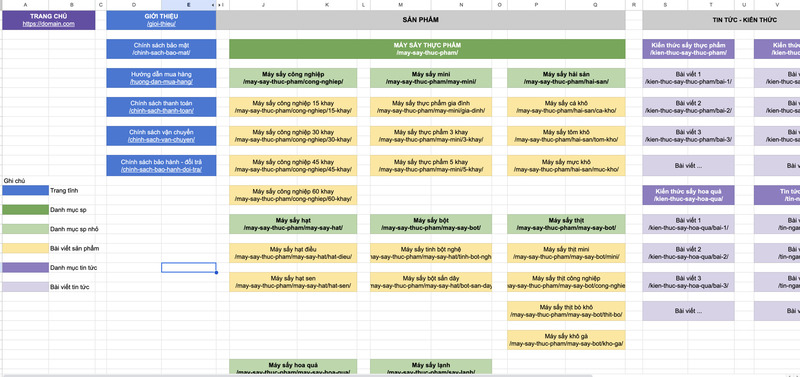800x377 pixels.
Task: Select the SẢN PHẨM header cell
Action: pyautogui.click(x=421, y=20)
